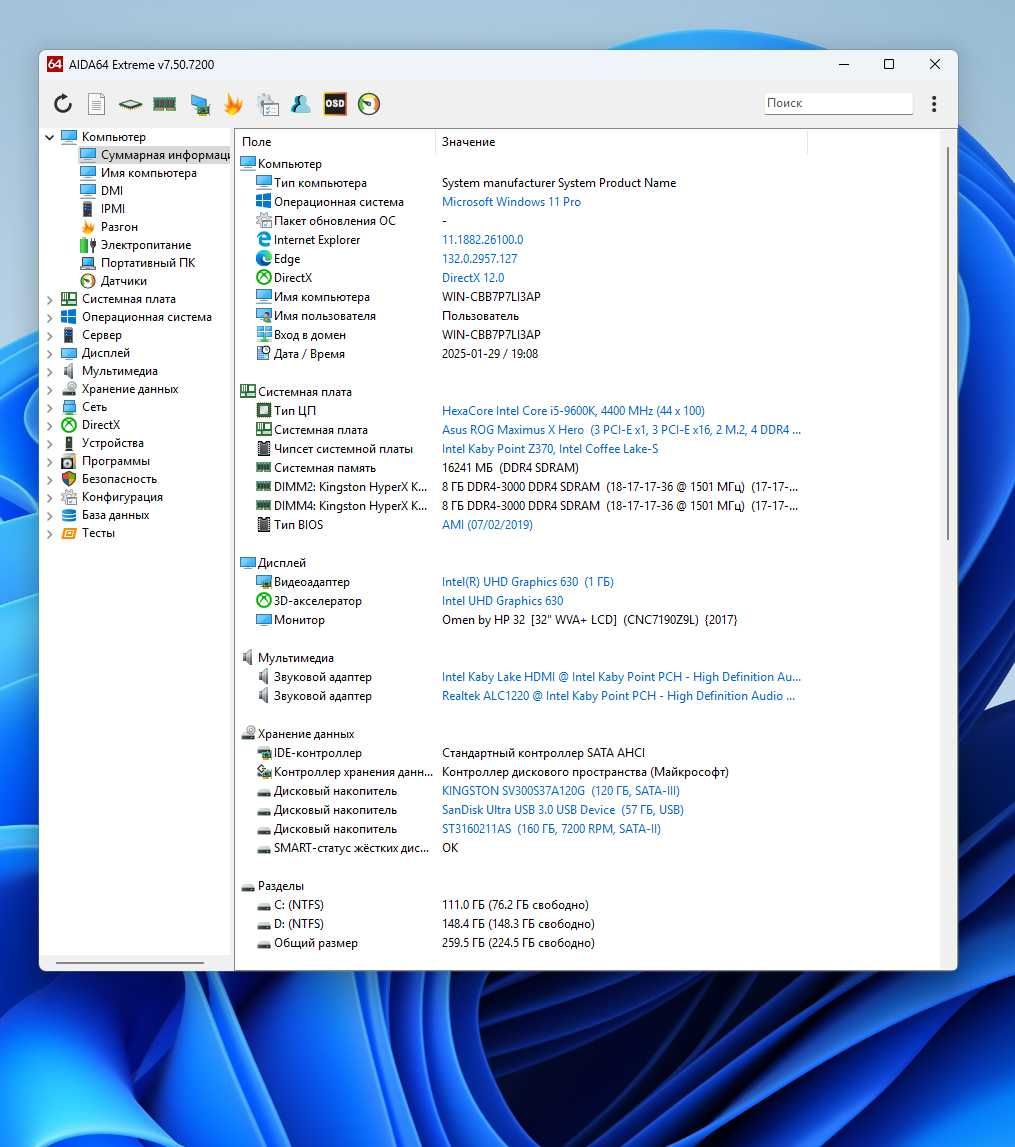Open the Microsoft Windows 11 Pro link
The height and width of the screenshot is (1147, 1015).
[511, 202]
